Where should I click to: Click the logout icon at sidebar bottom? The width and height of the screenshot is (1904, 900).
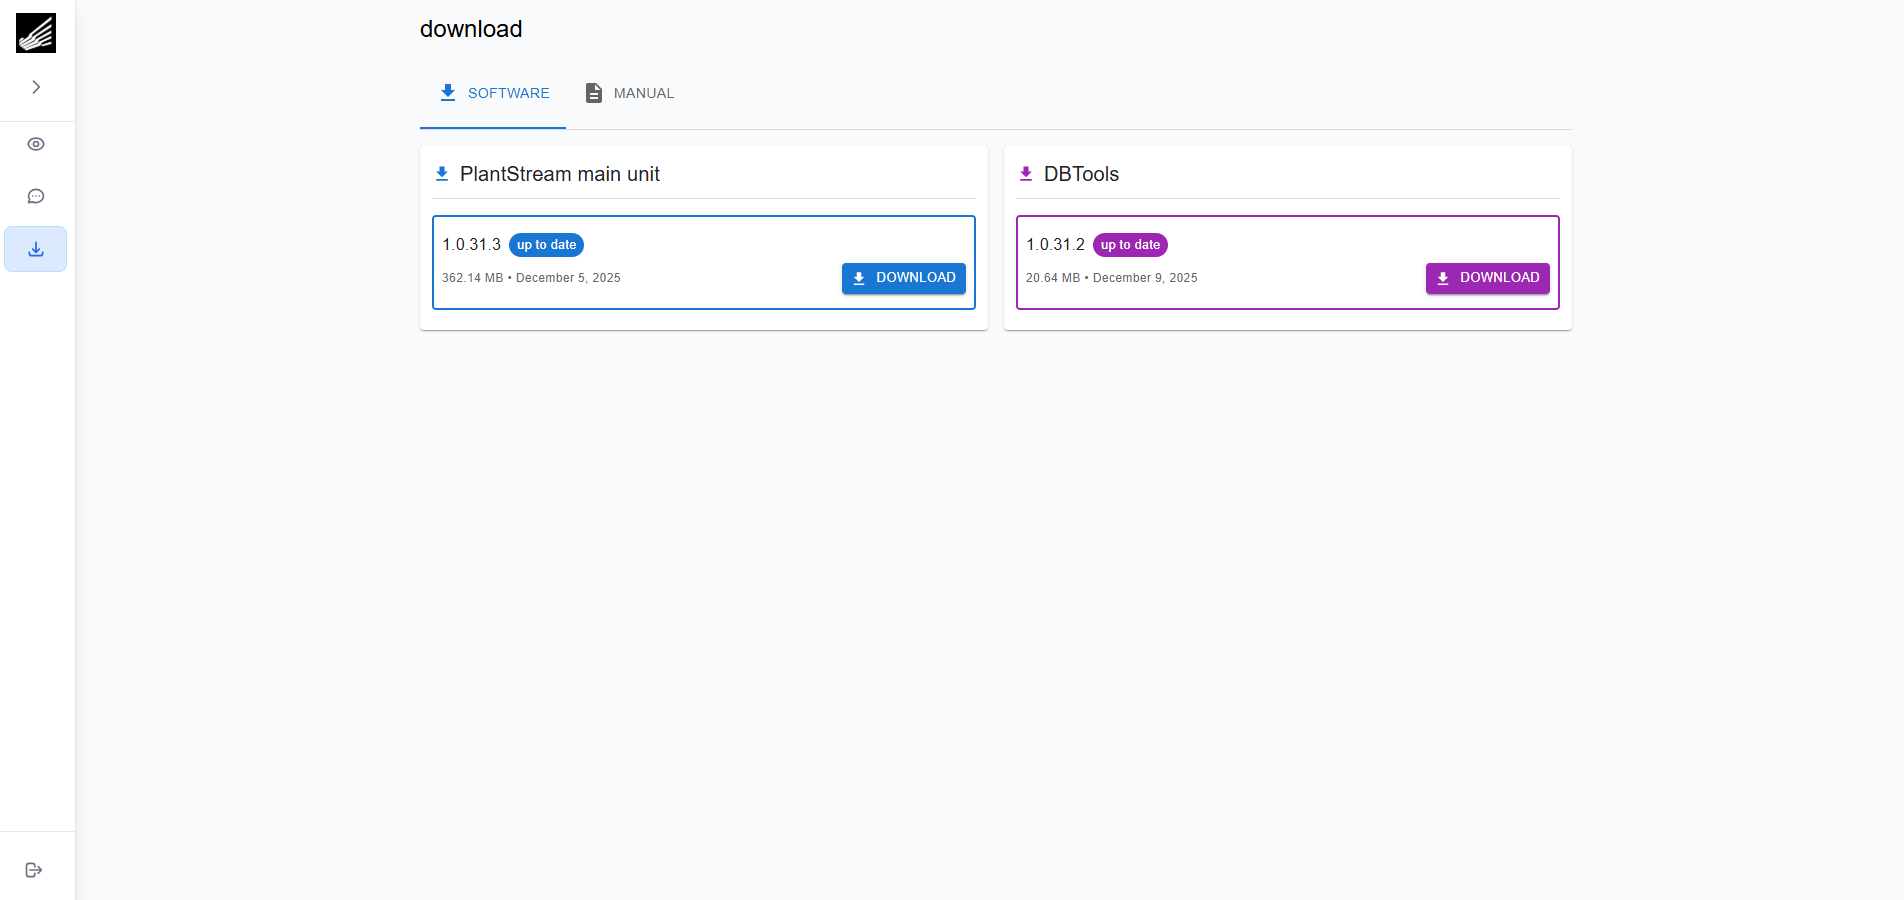click(x=34, y=870)
